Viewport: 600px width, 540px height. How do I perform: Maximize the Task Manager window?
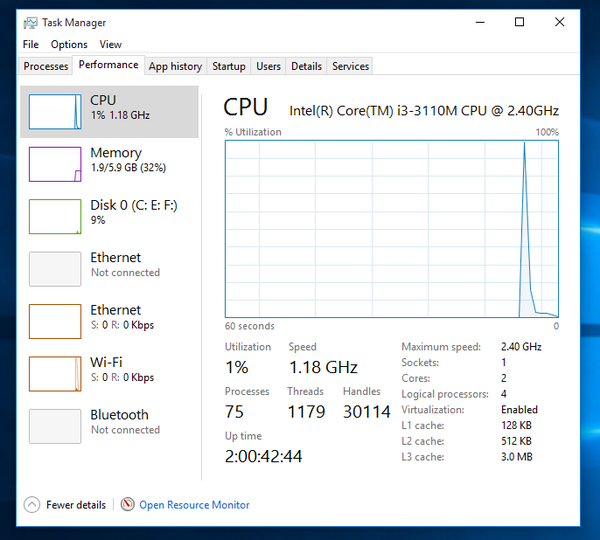tap(519, 22)
